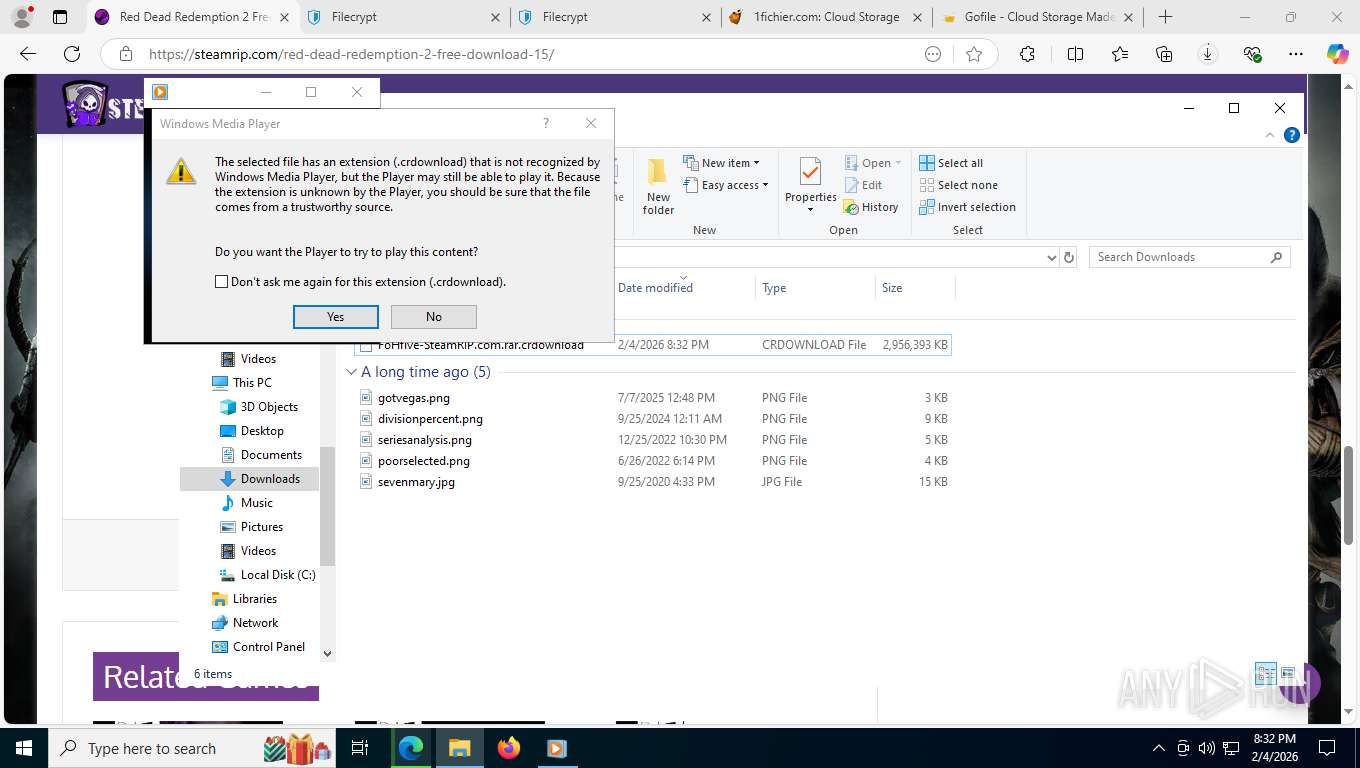Open address bar history dropdown in Explorer
This screenshot has height=768, width=1360.
(x=1051, y=257)
